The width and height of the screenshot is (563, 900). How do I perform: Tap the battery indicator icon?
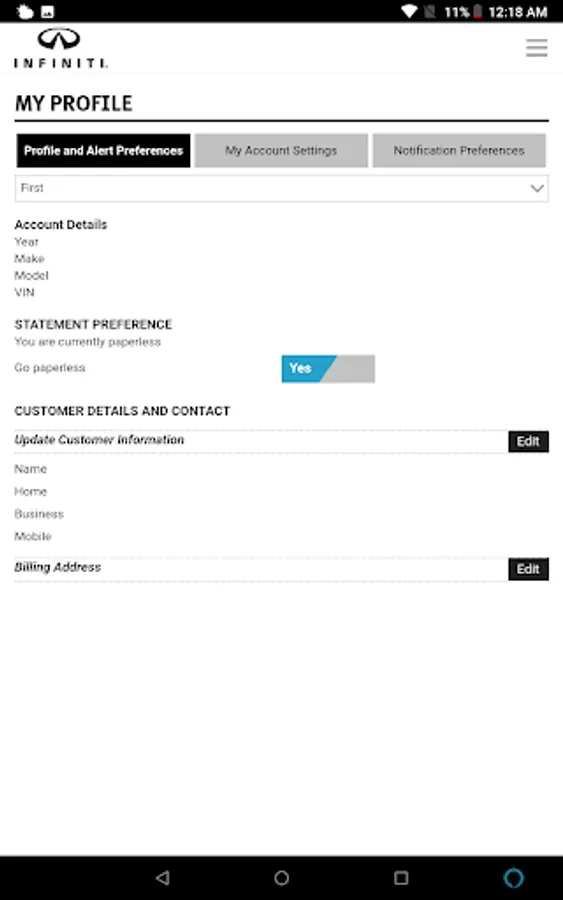[477, 11]
